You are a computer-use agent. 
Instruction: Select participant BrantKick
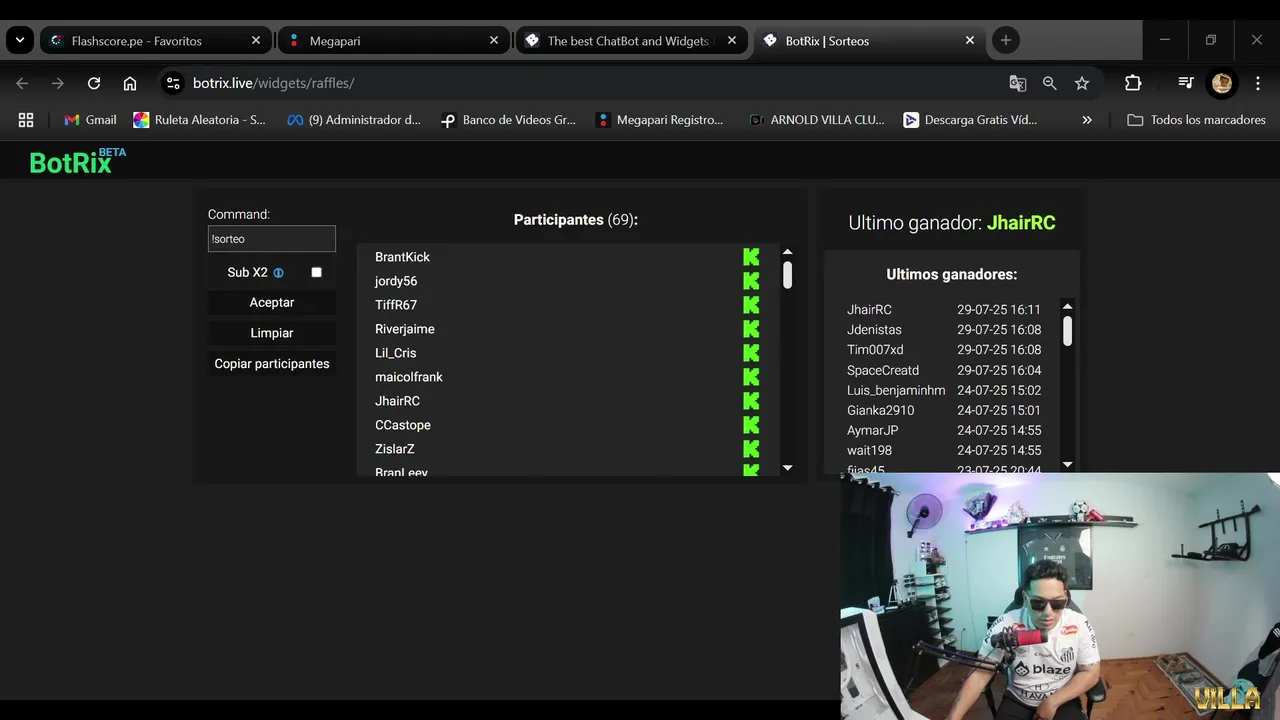(402, 257)
